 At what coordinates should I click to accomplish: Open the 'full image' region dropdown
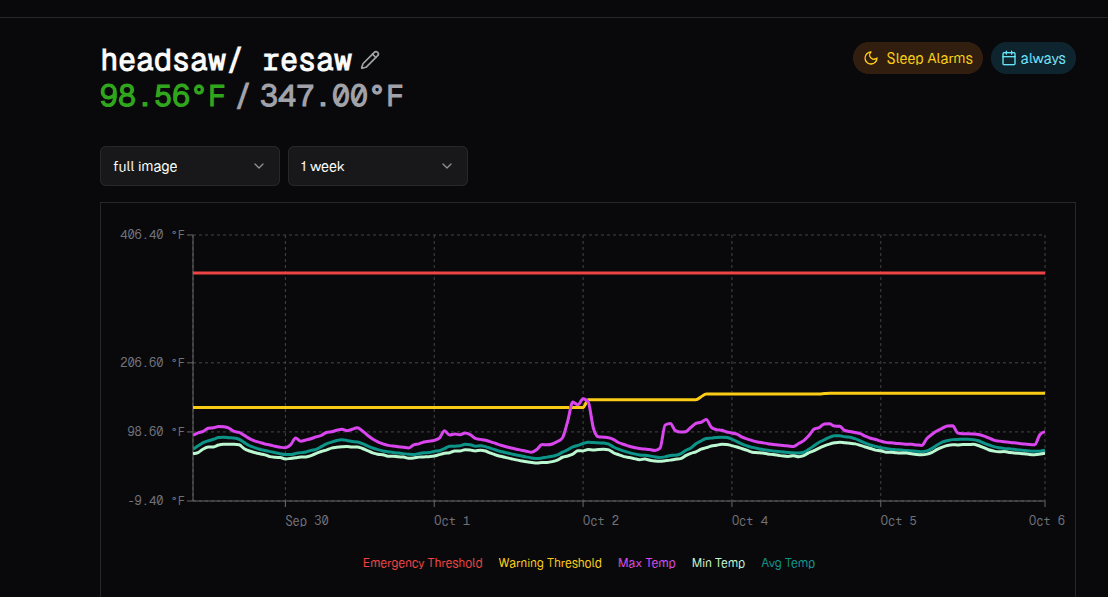pyautogui.click(x=189, y=166)
